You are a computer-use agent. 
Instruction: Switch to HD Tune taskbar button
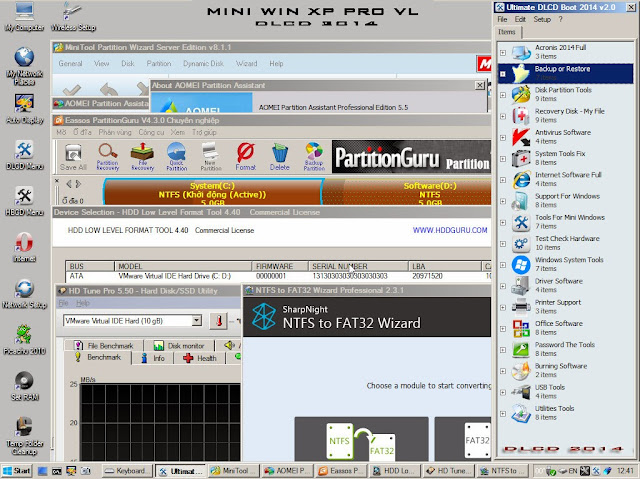tap(448, 471)
